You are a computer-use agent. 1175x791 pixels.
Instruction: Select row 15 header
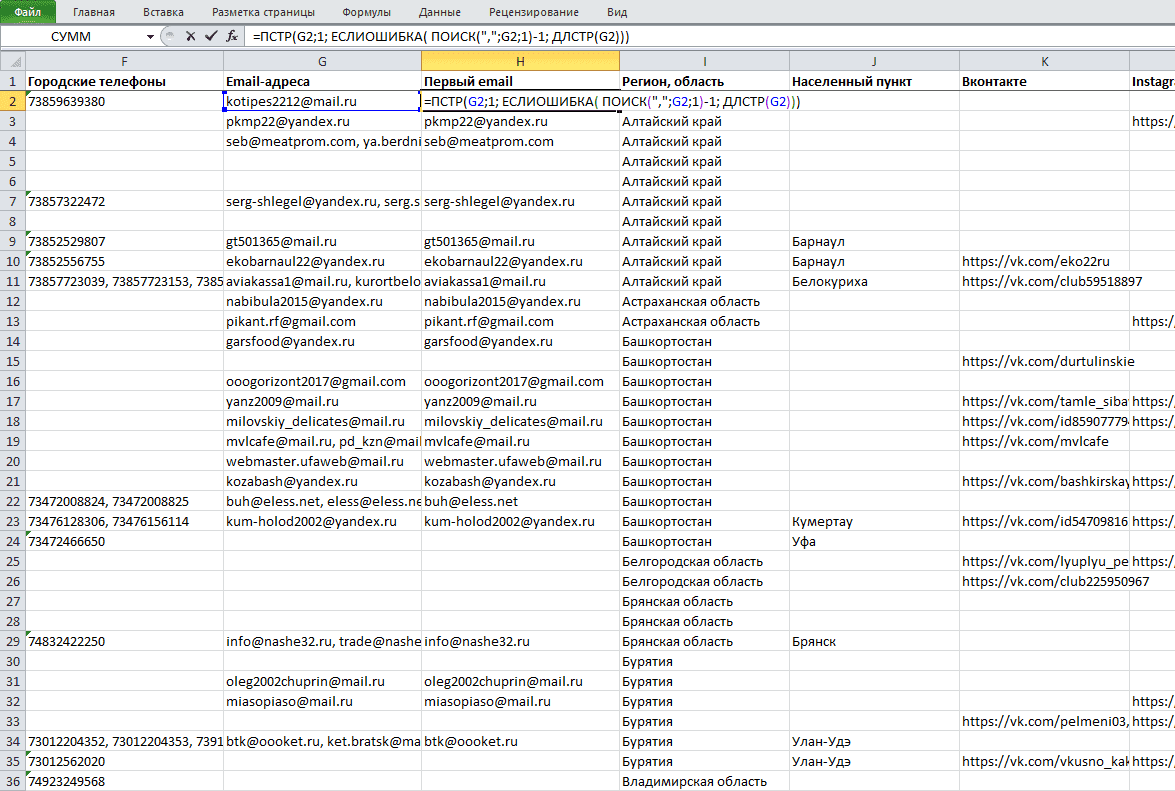13,361
